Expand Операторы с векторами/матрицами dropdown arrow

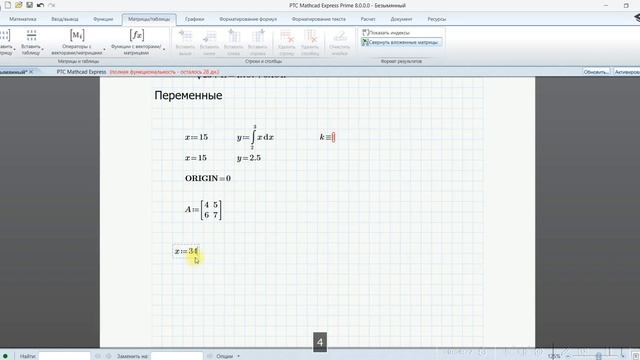tap(104, 50)
